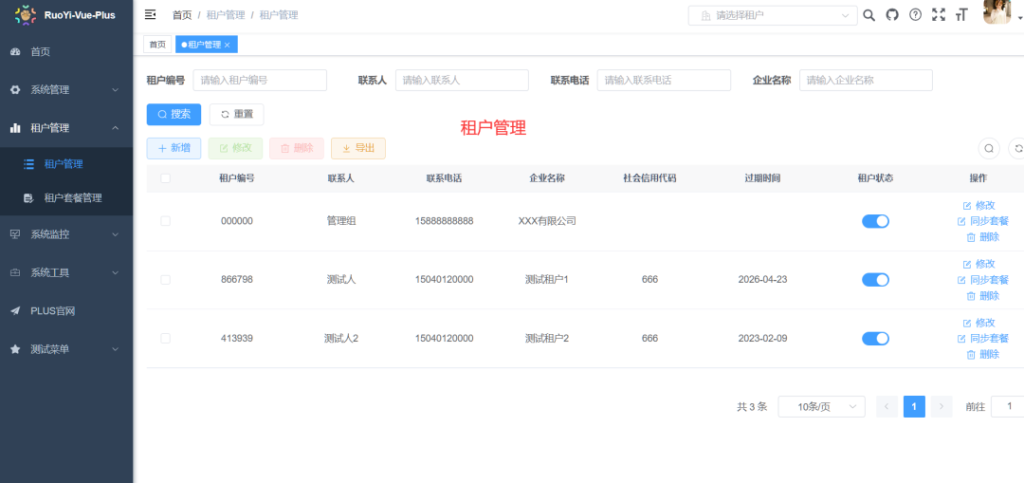The width and height of the screenshot is (1024, 483).
Task: Click the 新增 button
Action: [x=174, y=148]
